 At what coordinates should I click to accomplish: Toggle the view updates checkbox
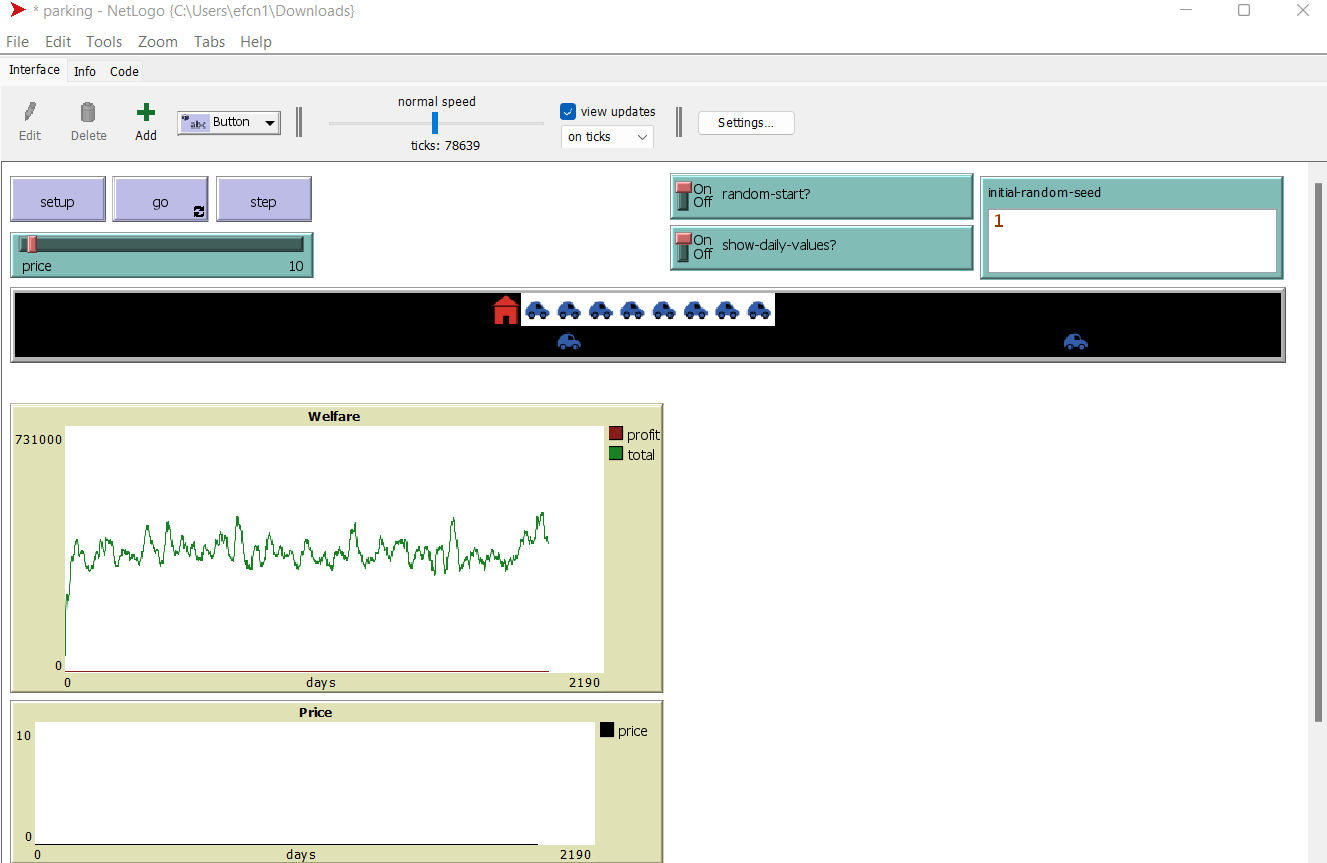tap(568, 112)
